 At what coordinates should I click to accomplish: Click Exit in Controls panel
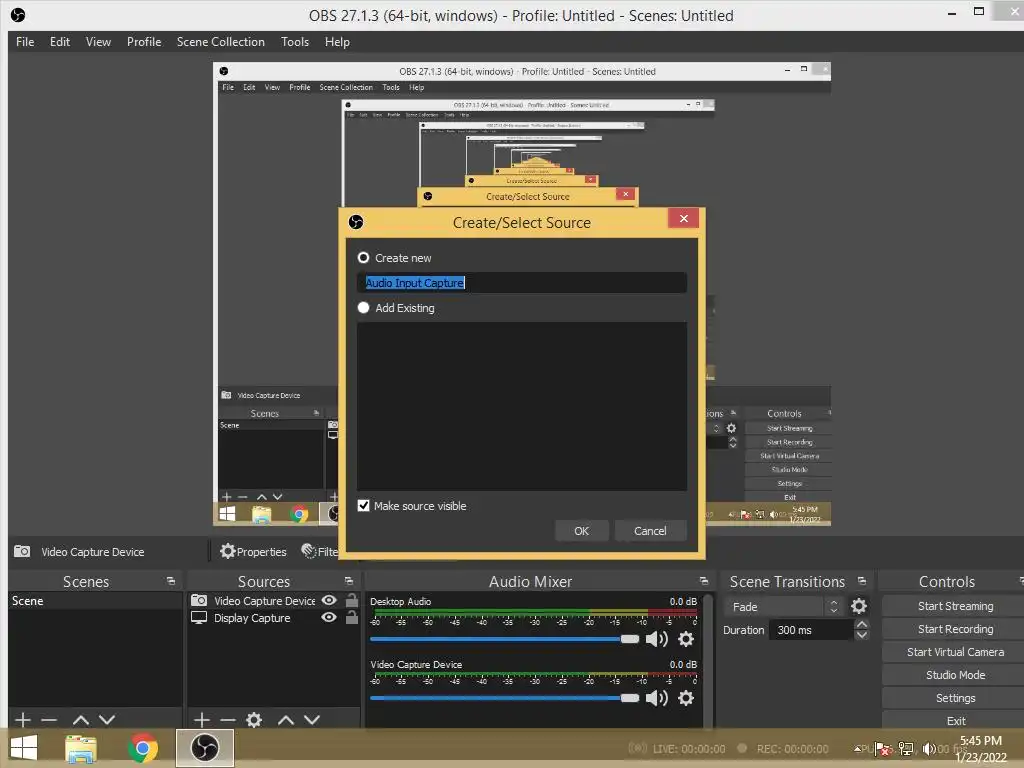coord(955,721)
